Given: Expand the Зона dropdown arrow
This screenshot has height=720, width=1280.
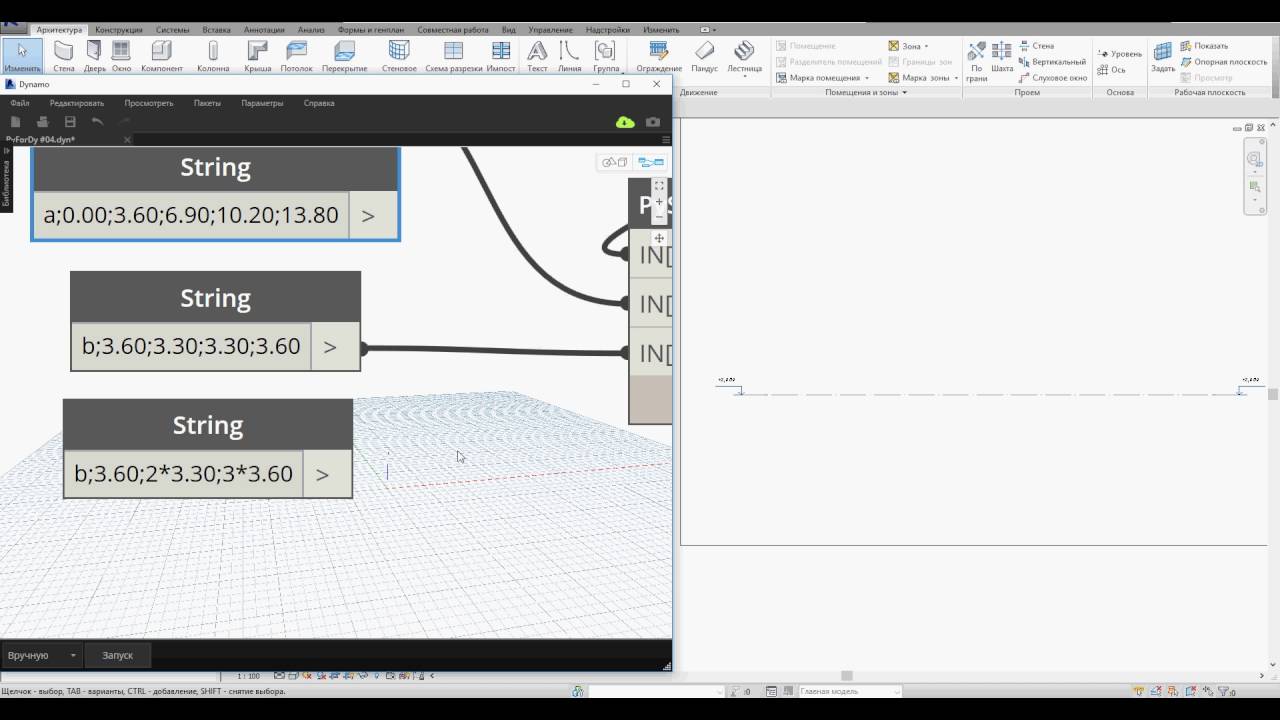Looking at the screenshot, I should pos(926,46).
